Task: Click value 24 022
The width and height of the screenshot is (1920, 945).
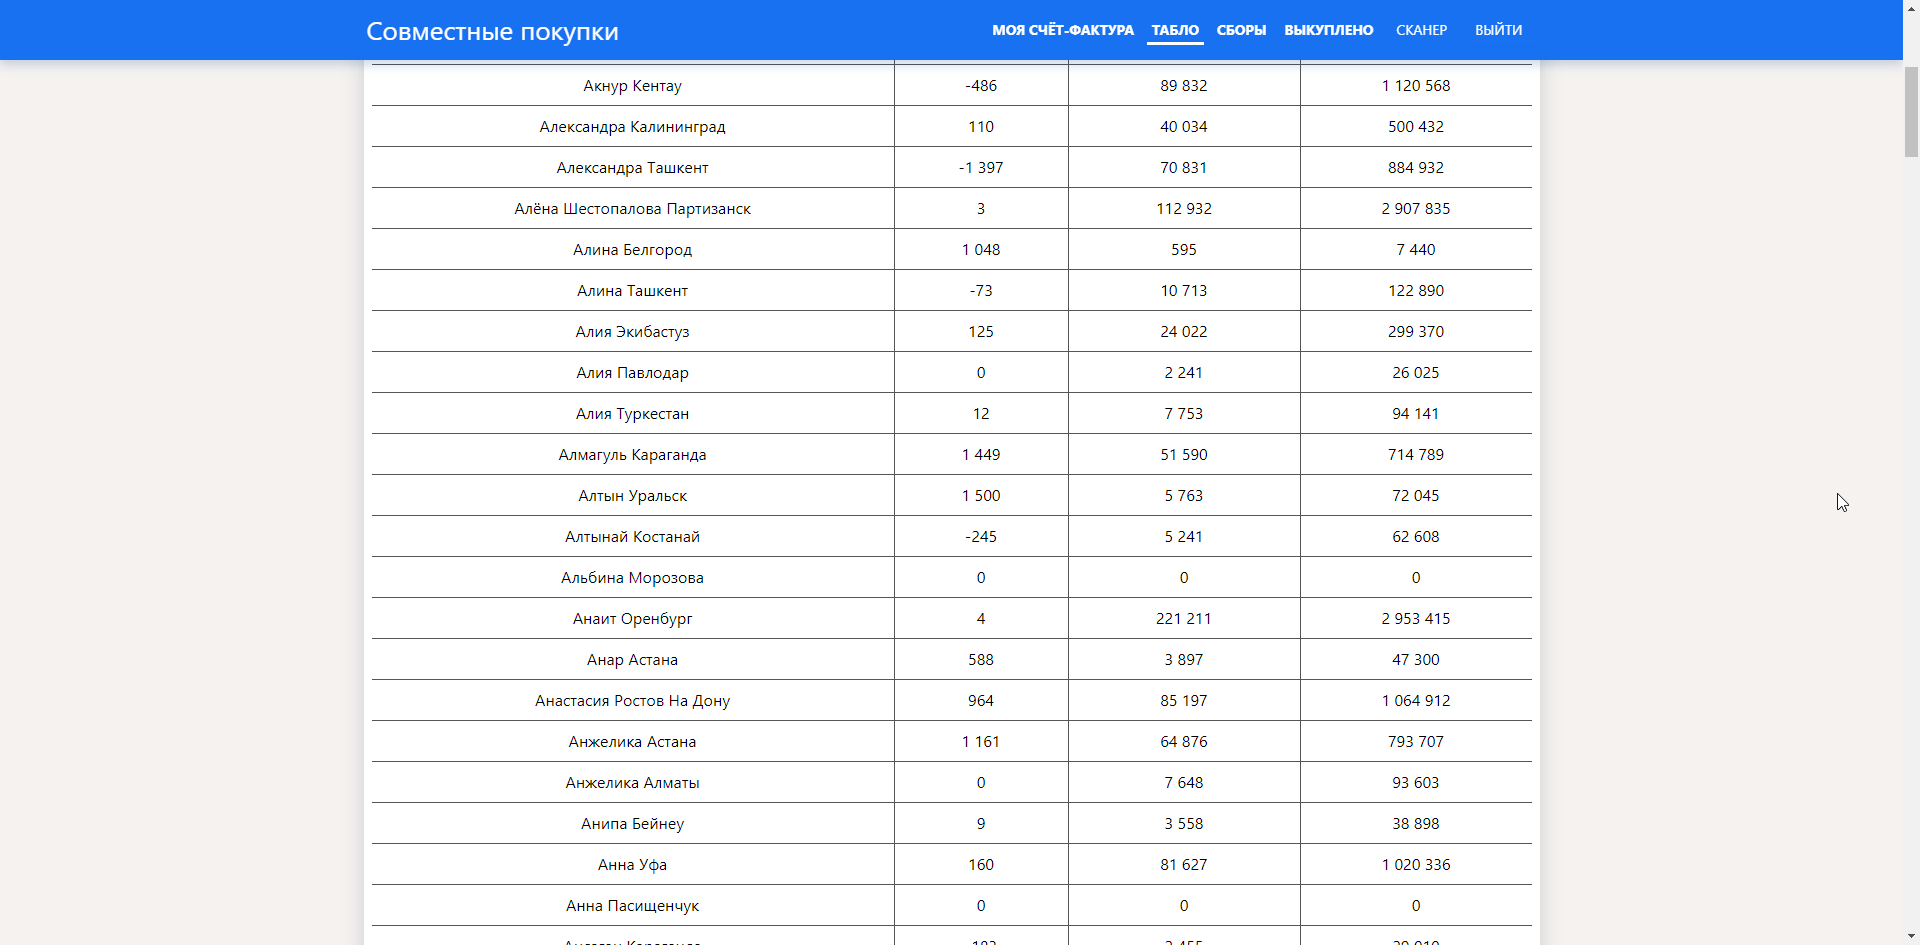Action: (1184, 332)
